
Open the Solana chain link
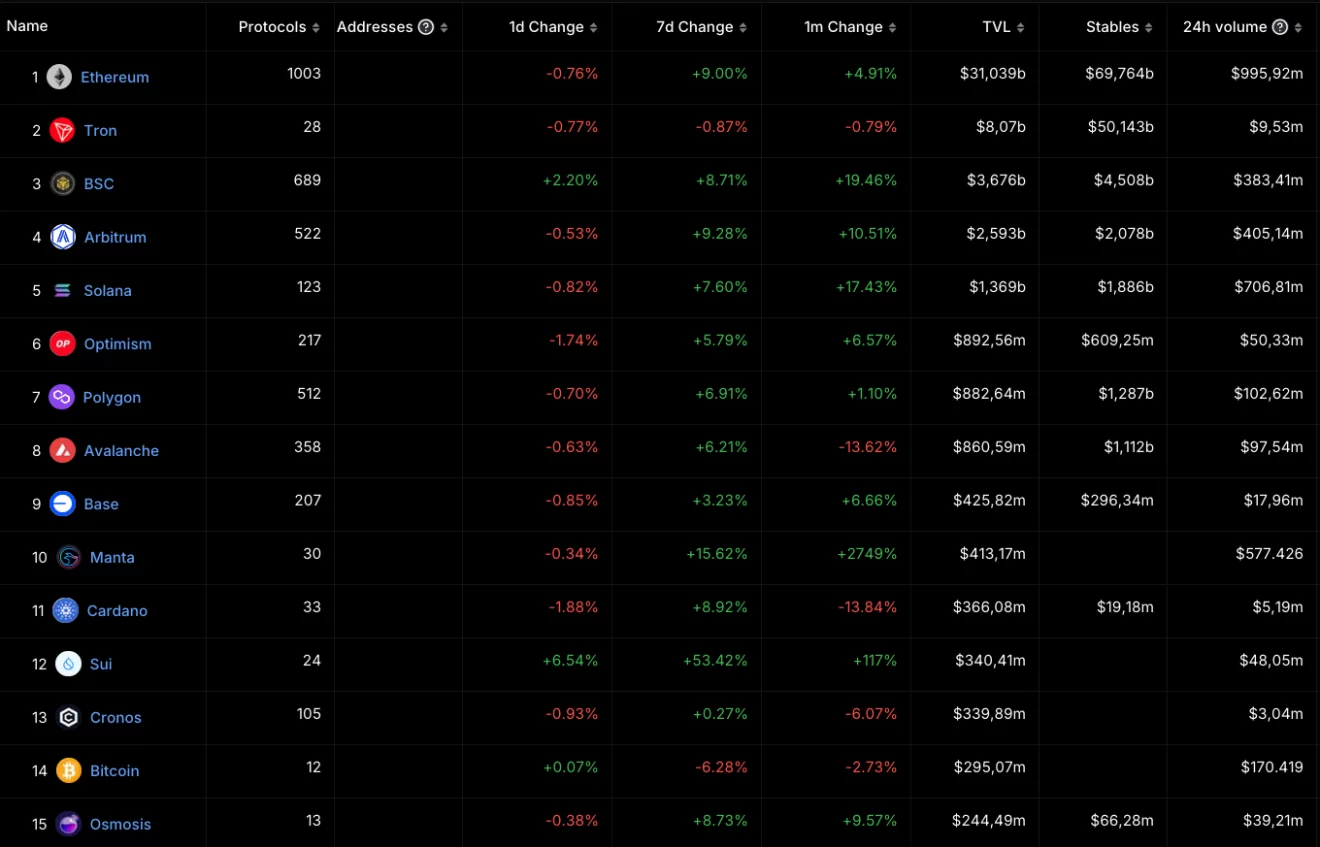click(107, 291)
